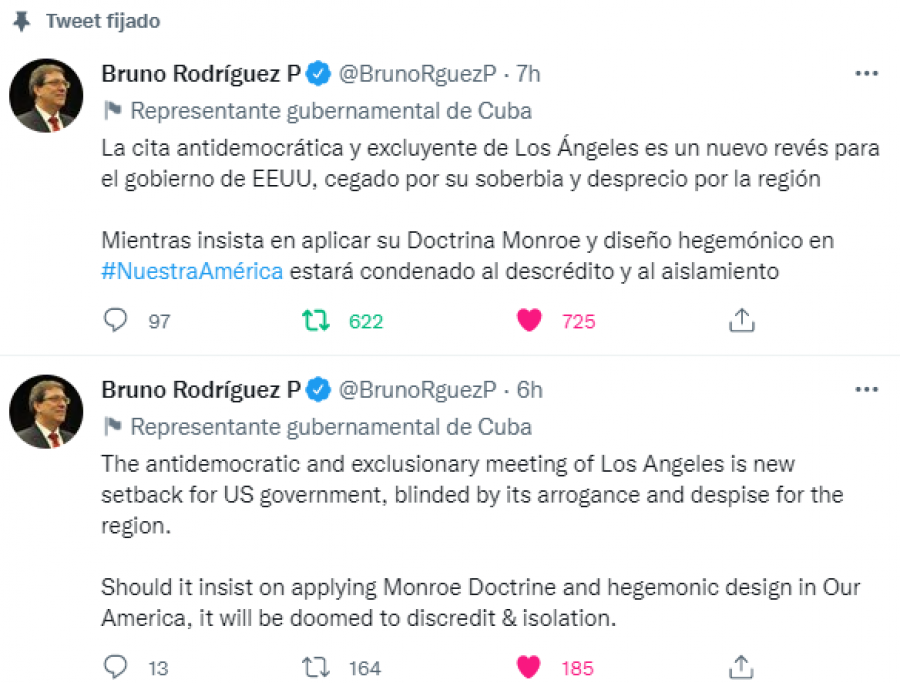The width and height of the screenshot is (900, 683).
Task: Open more options on the second tweet
Action: pos(866,389)
